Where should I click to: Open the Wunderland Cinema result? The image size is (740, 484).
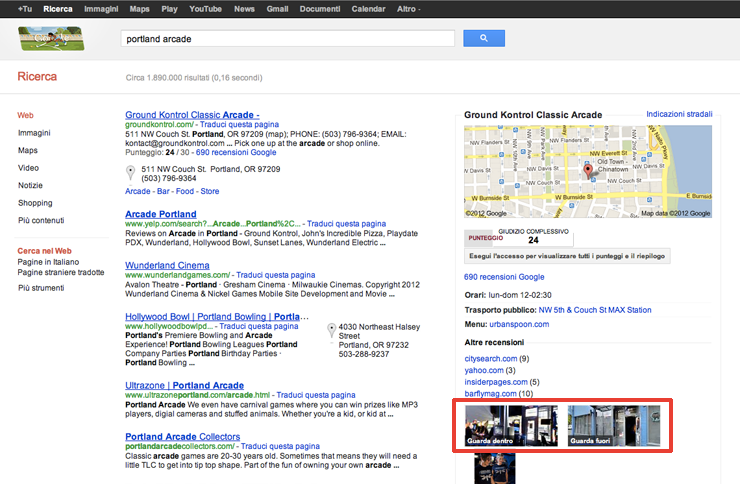click(x=167, y=265)
